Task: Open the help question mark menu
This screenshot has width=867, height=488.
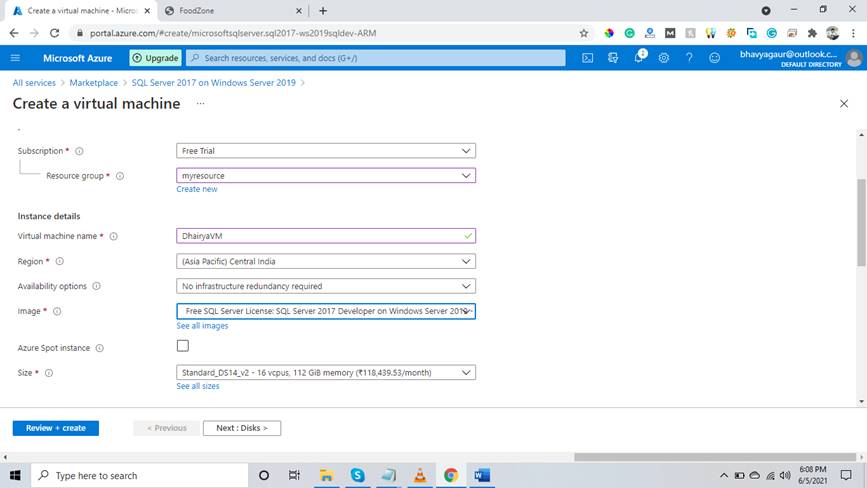Action: 689,58
